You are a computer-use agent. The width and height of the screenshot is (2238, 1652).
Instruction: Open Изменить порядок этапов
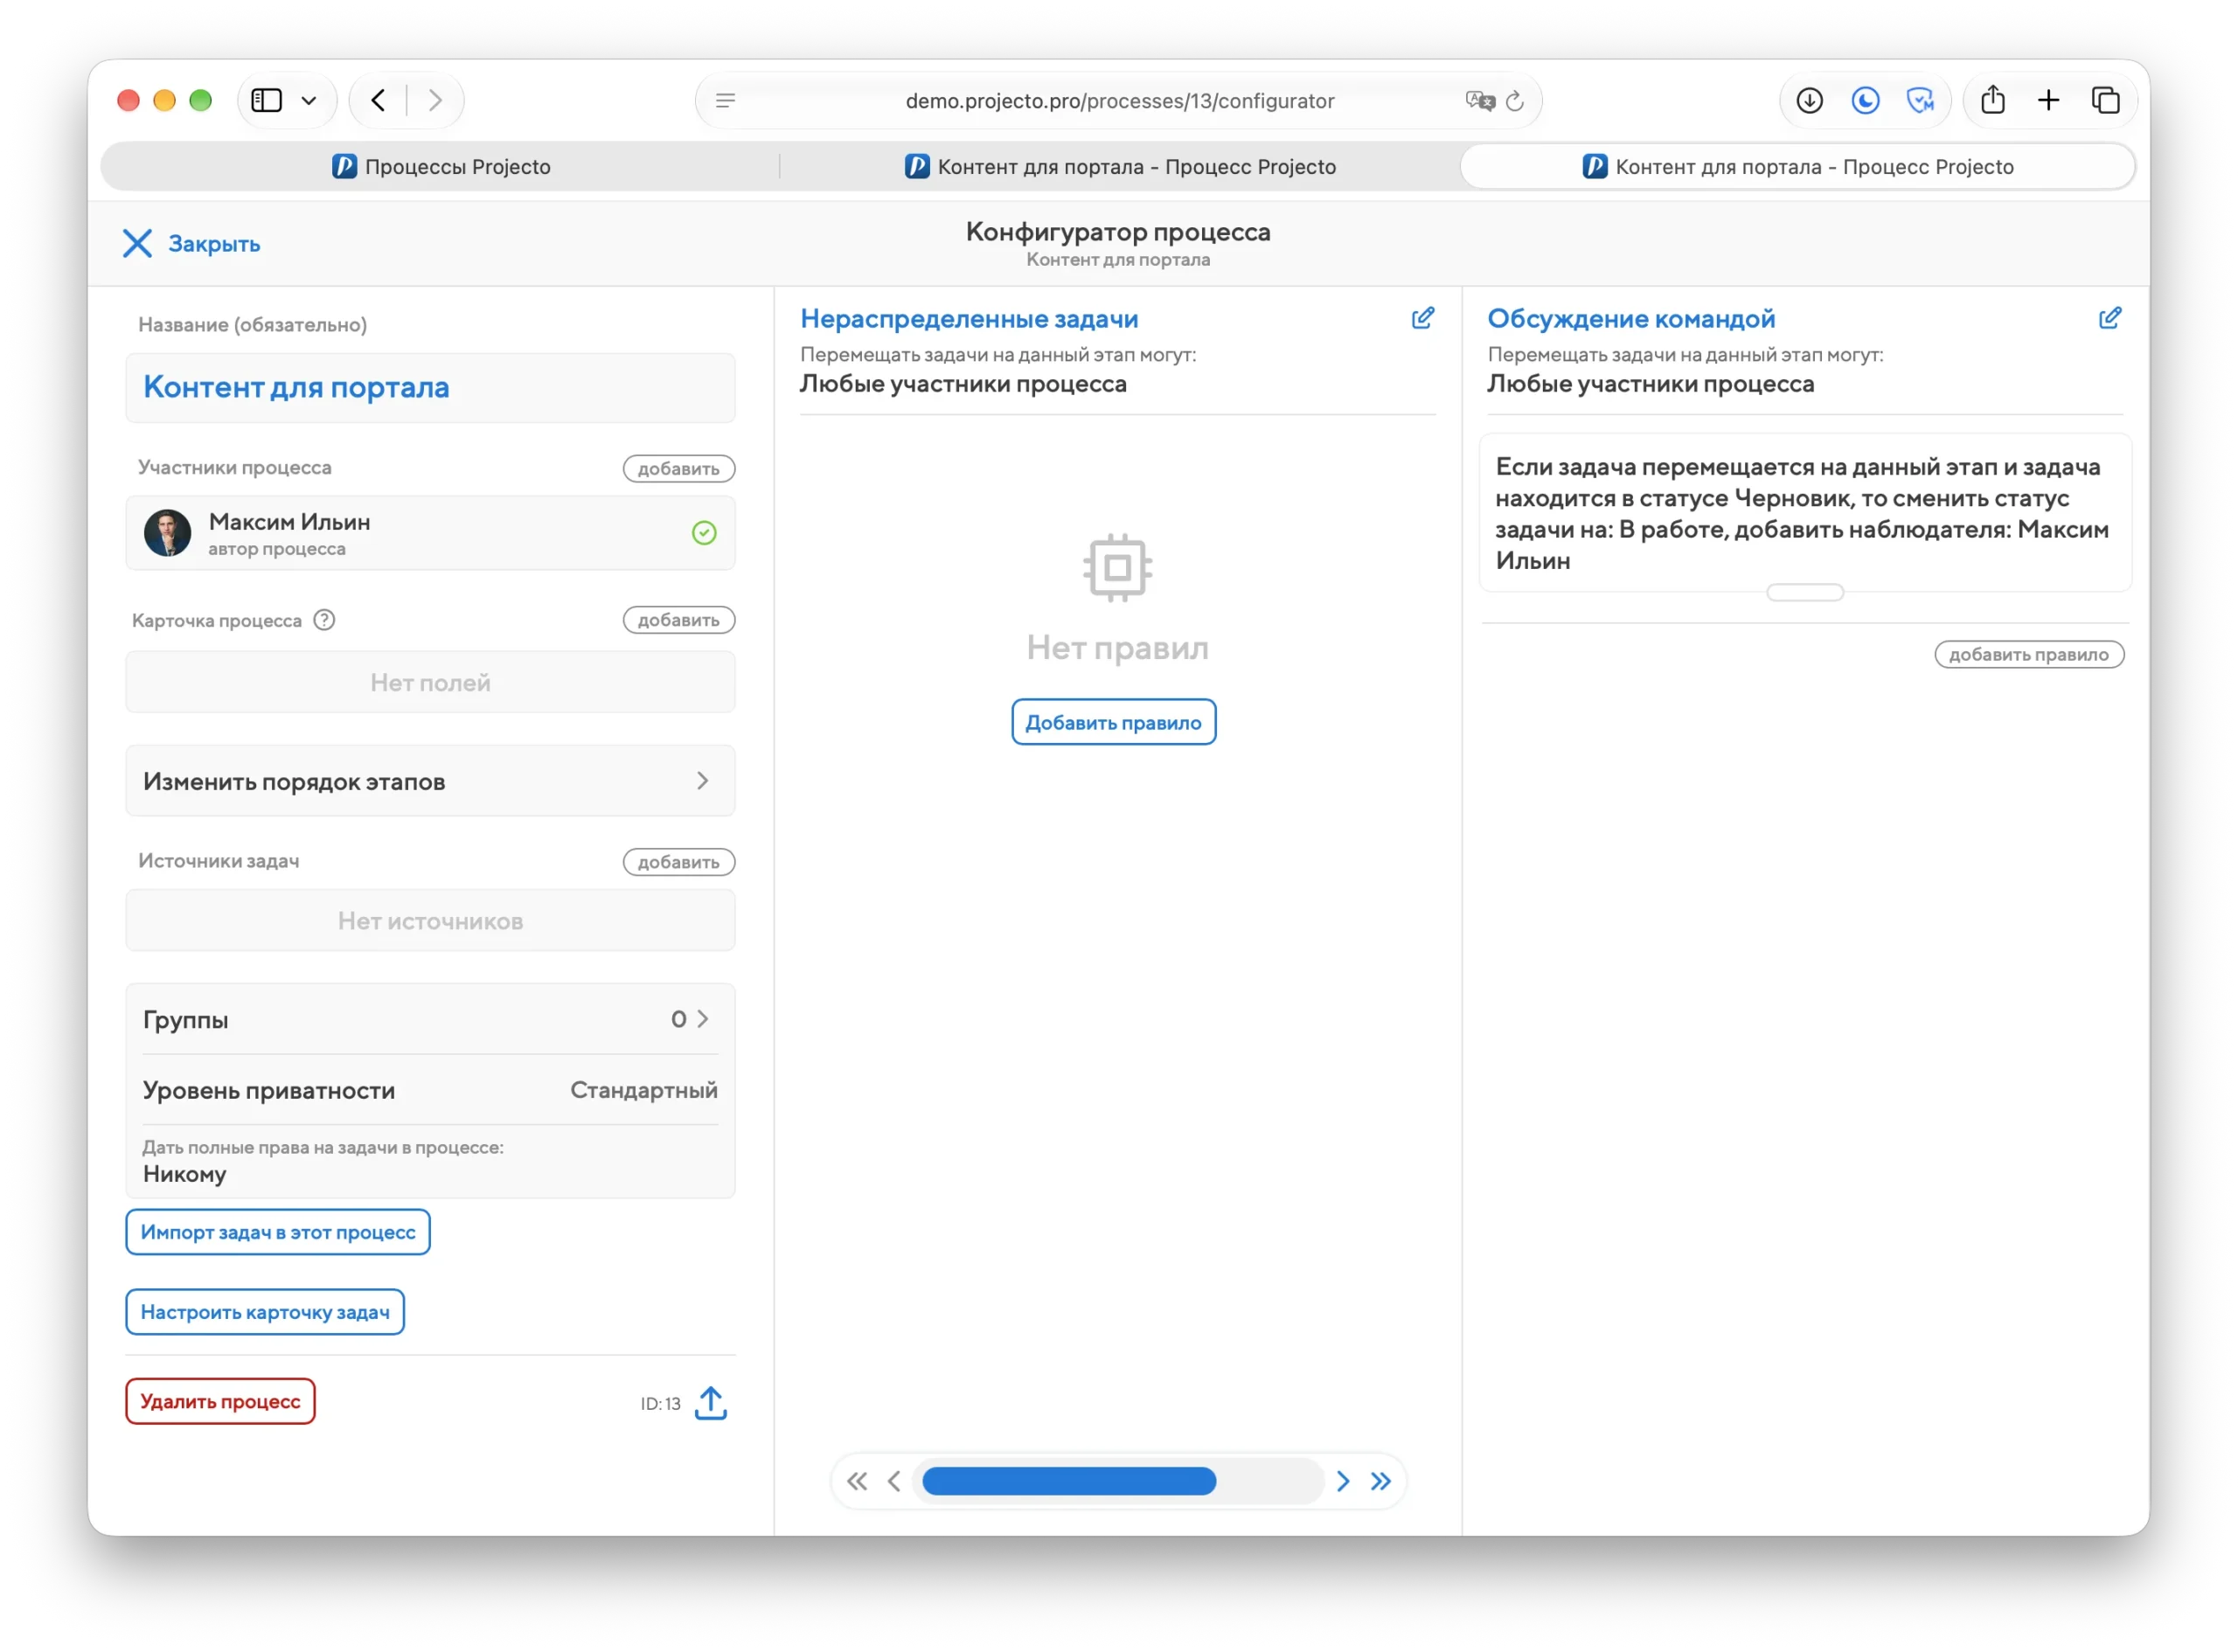430,781
